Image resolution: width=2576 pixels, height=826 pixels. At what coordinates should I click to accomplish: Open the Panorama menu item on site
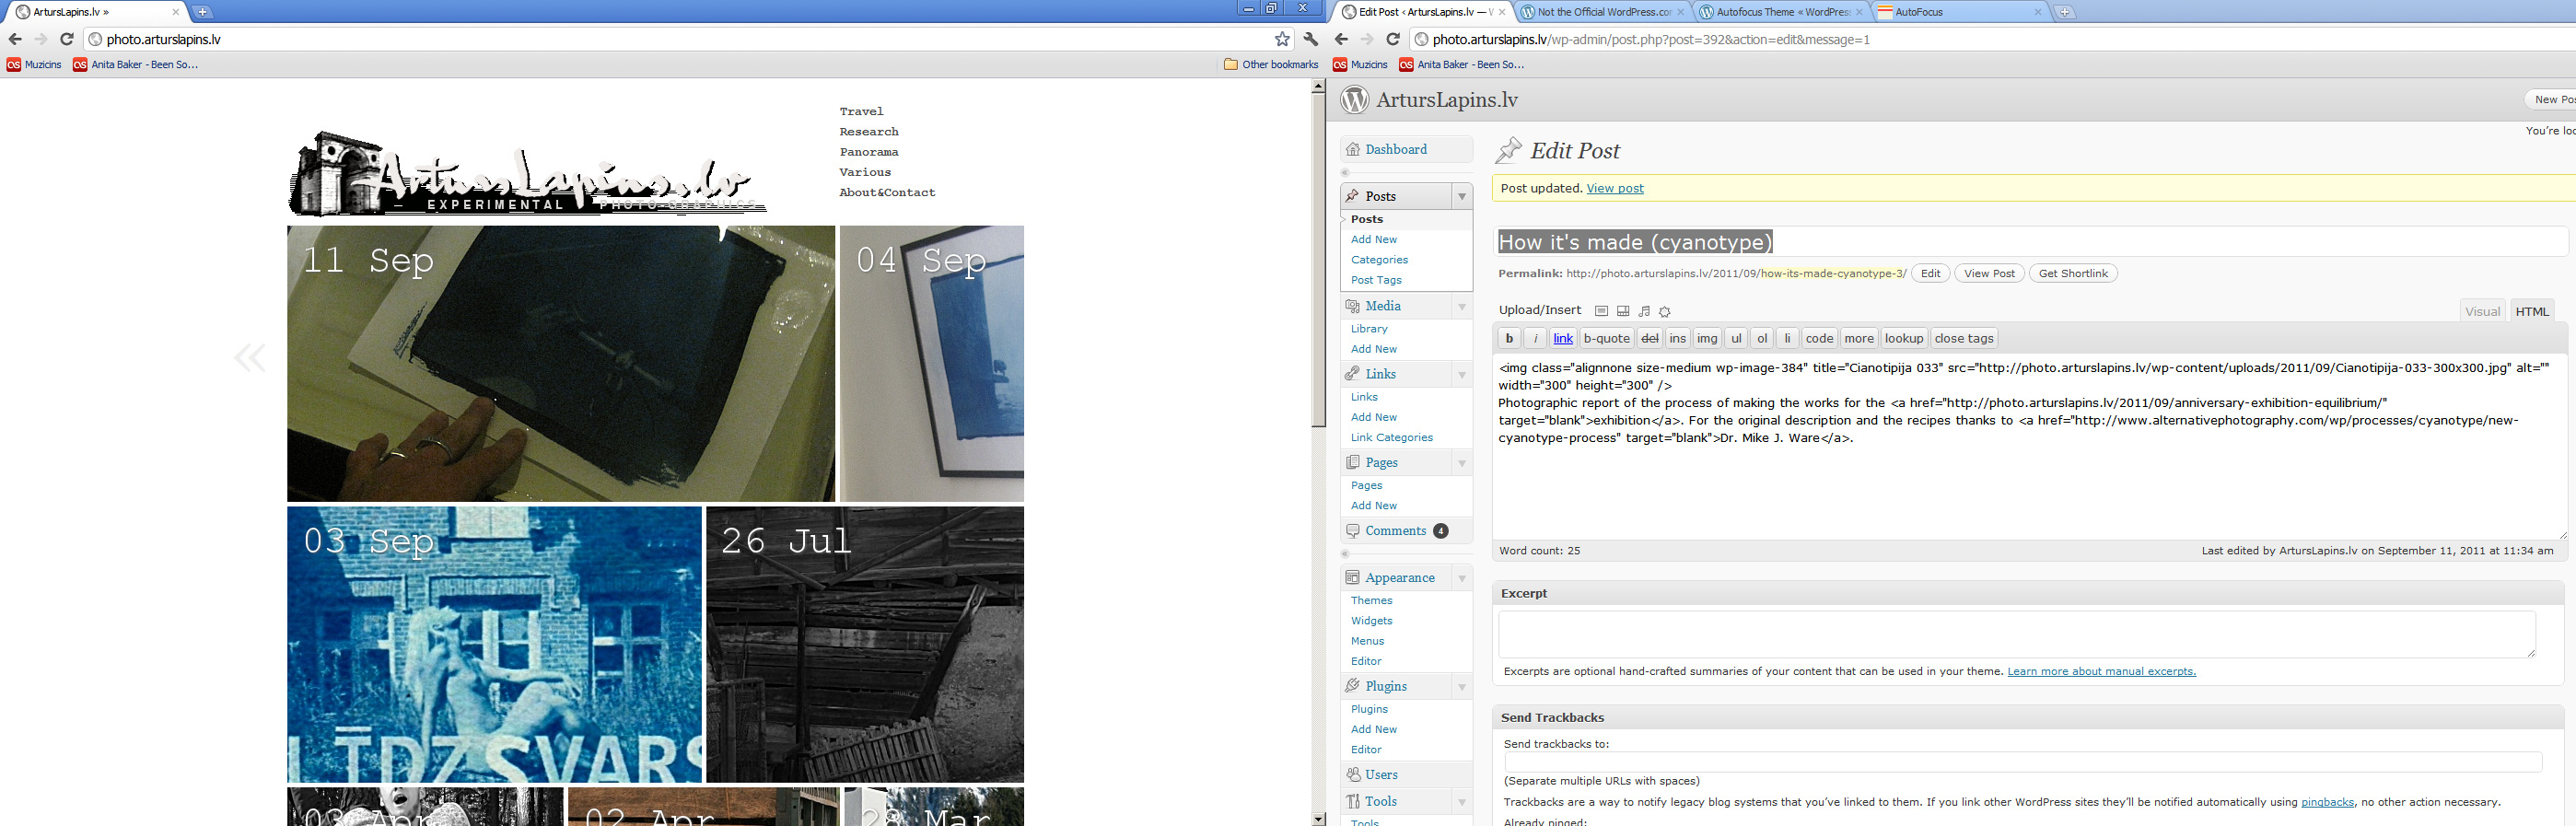tap(868, 152)
